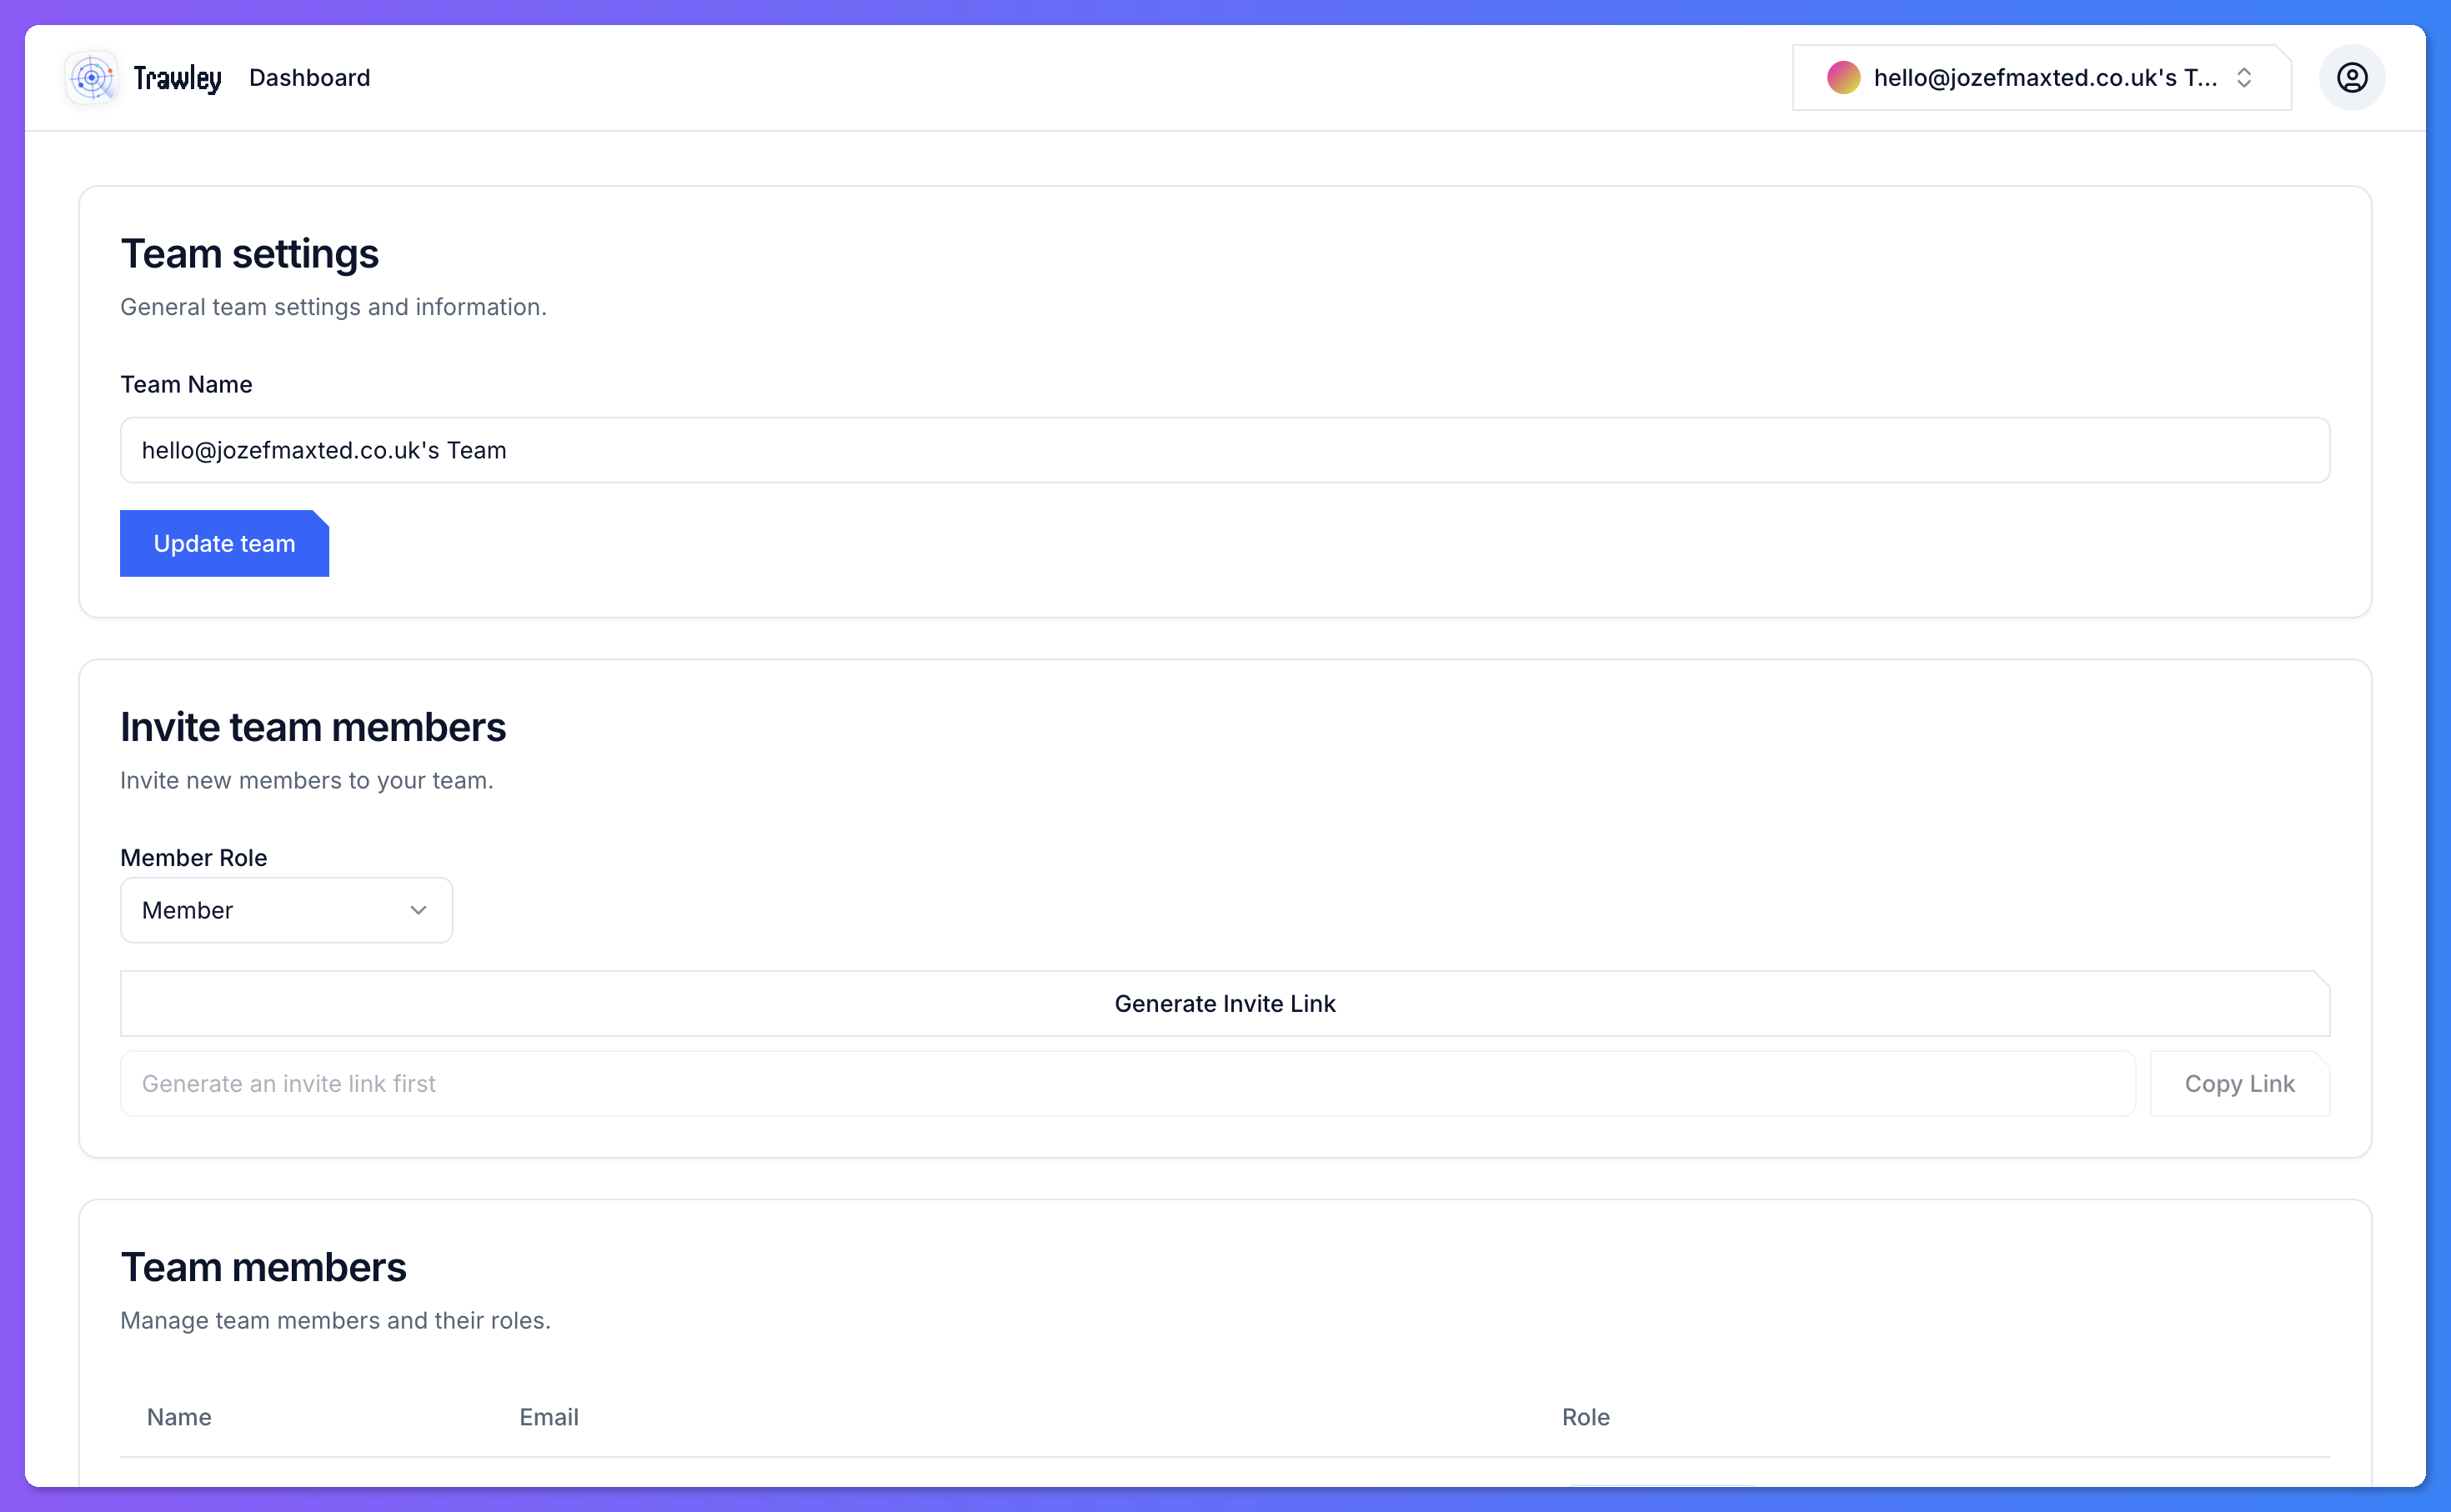Click the Team members heading

pyautogui.click(x=263, y=1266)
